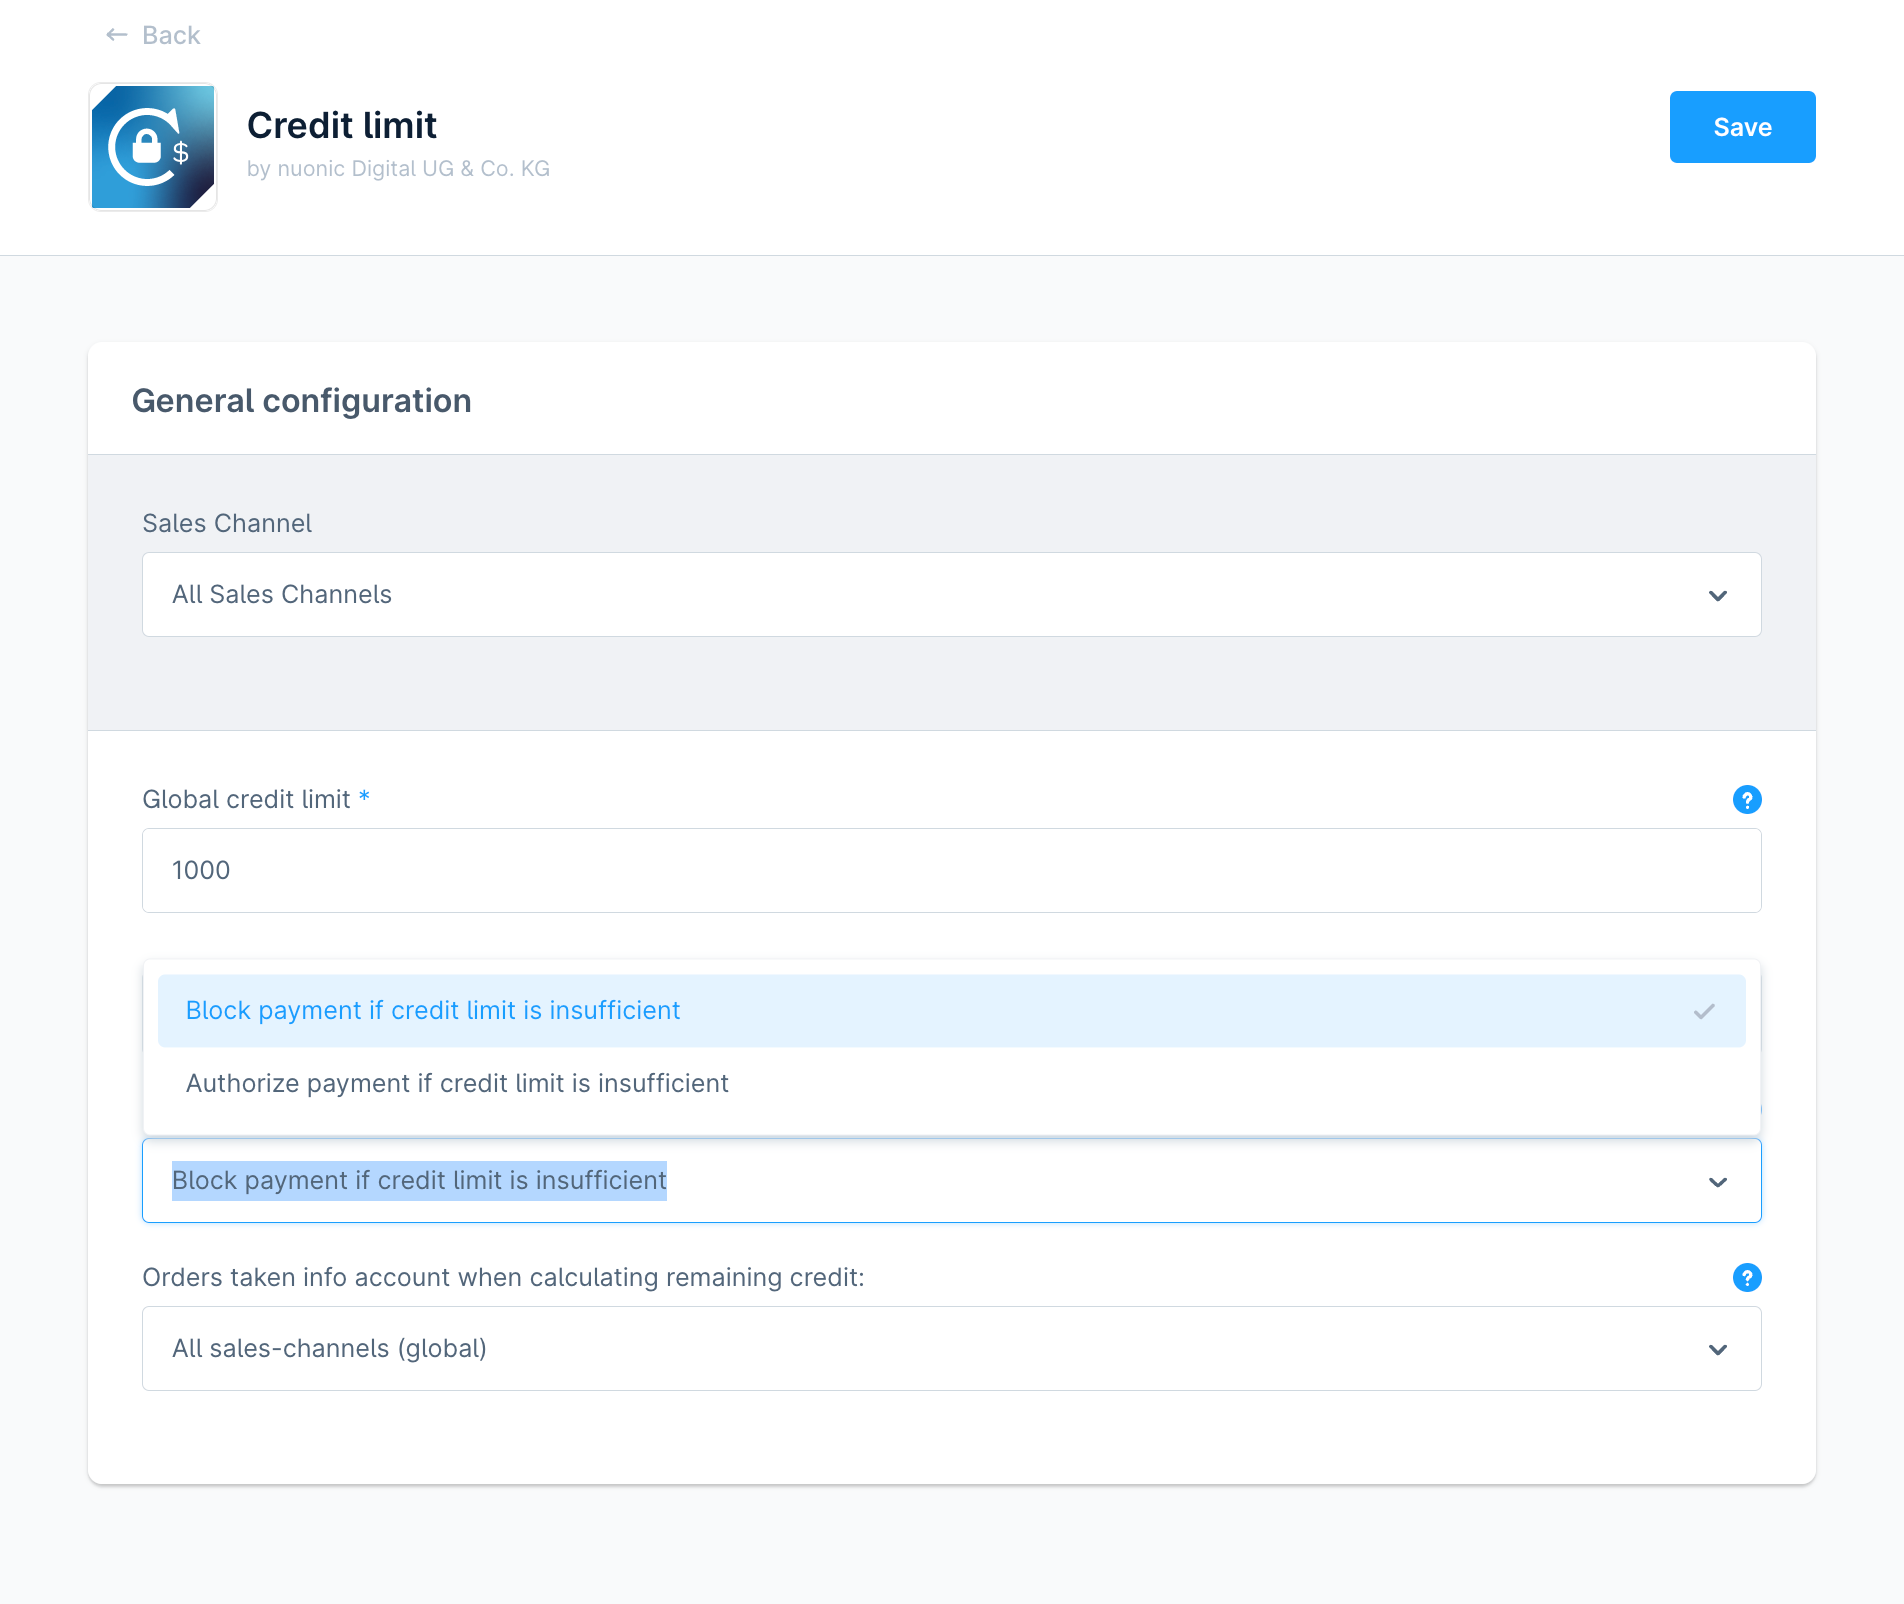Focus the Global credit limit input field
This screenshot has height=1604, width=1904.
click(951, 870)
